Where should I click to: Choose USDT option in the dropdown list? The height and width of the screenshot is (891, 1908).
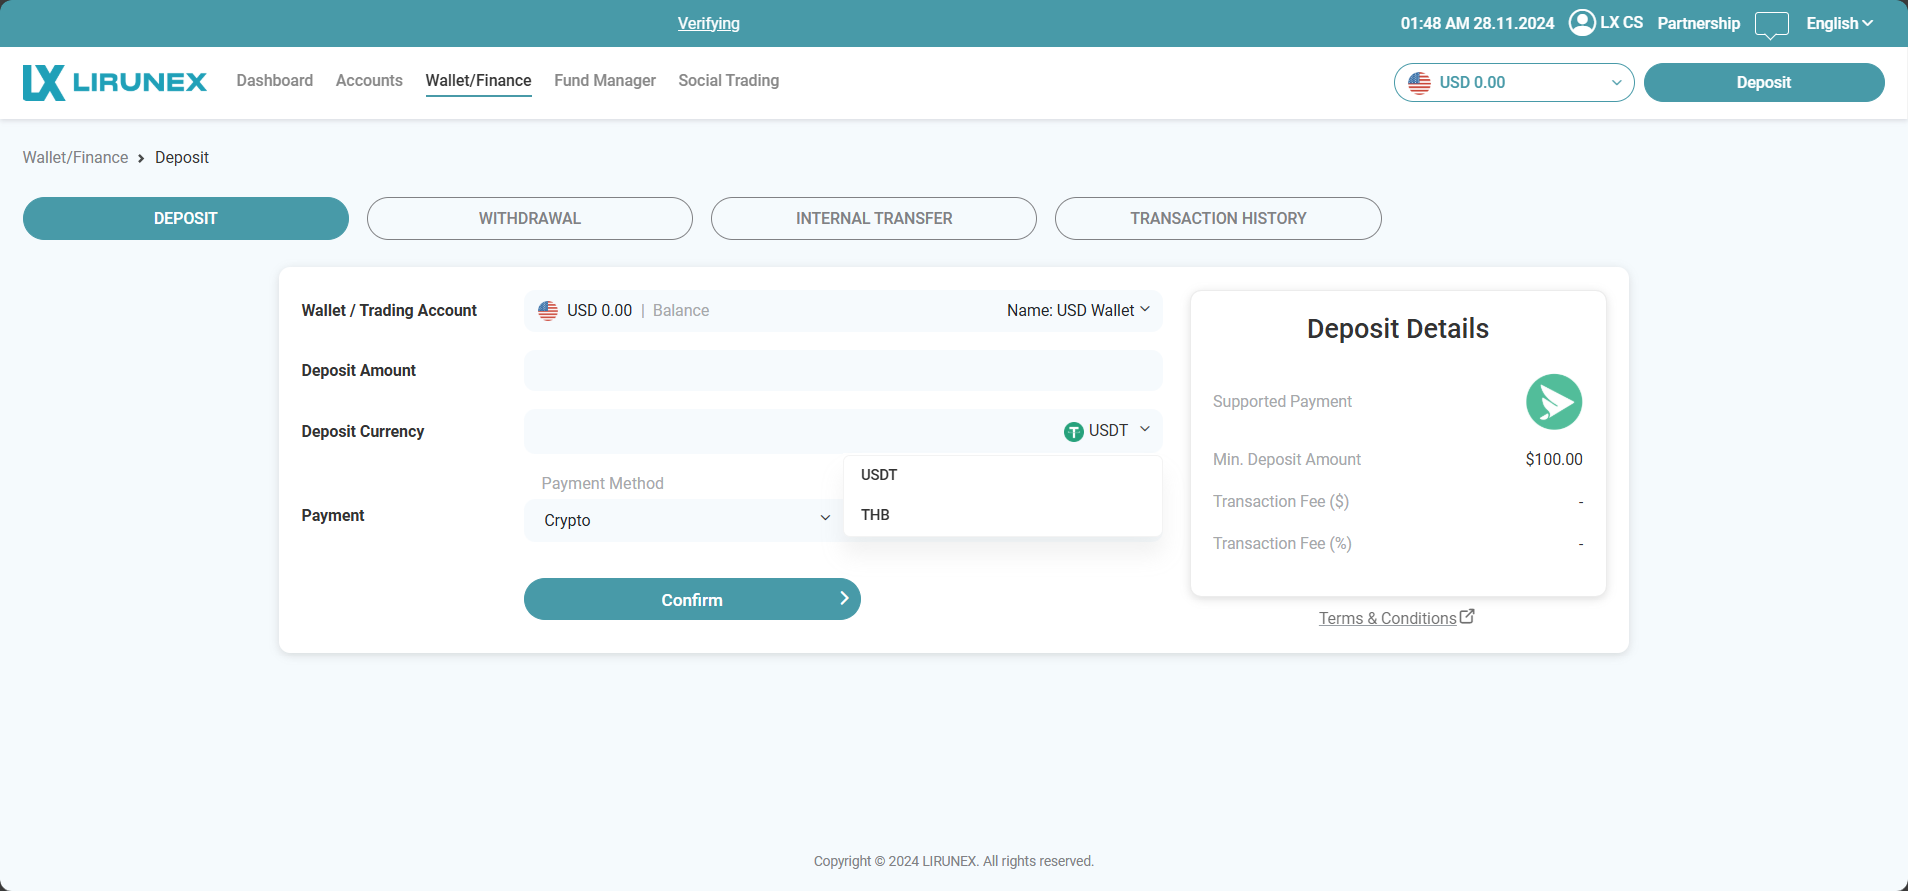tap(879, 475)
